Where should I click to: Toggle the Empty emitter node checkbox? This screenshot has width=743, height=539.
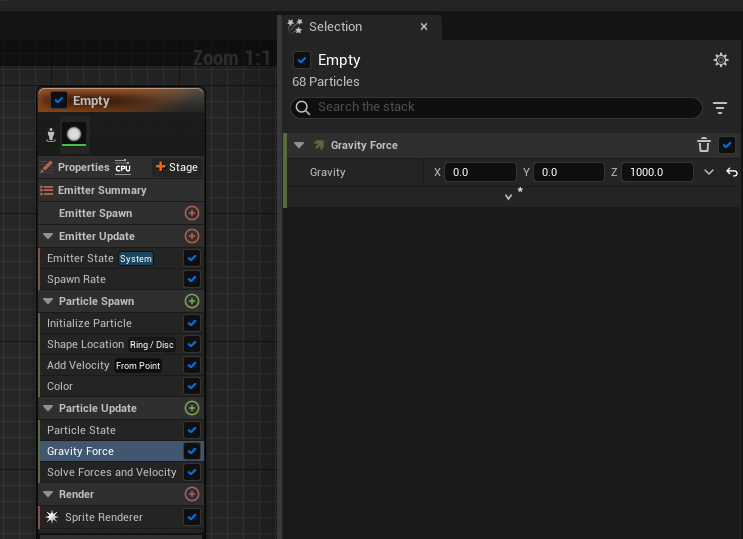(x=59, y=100)
